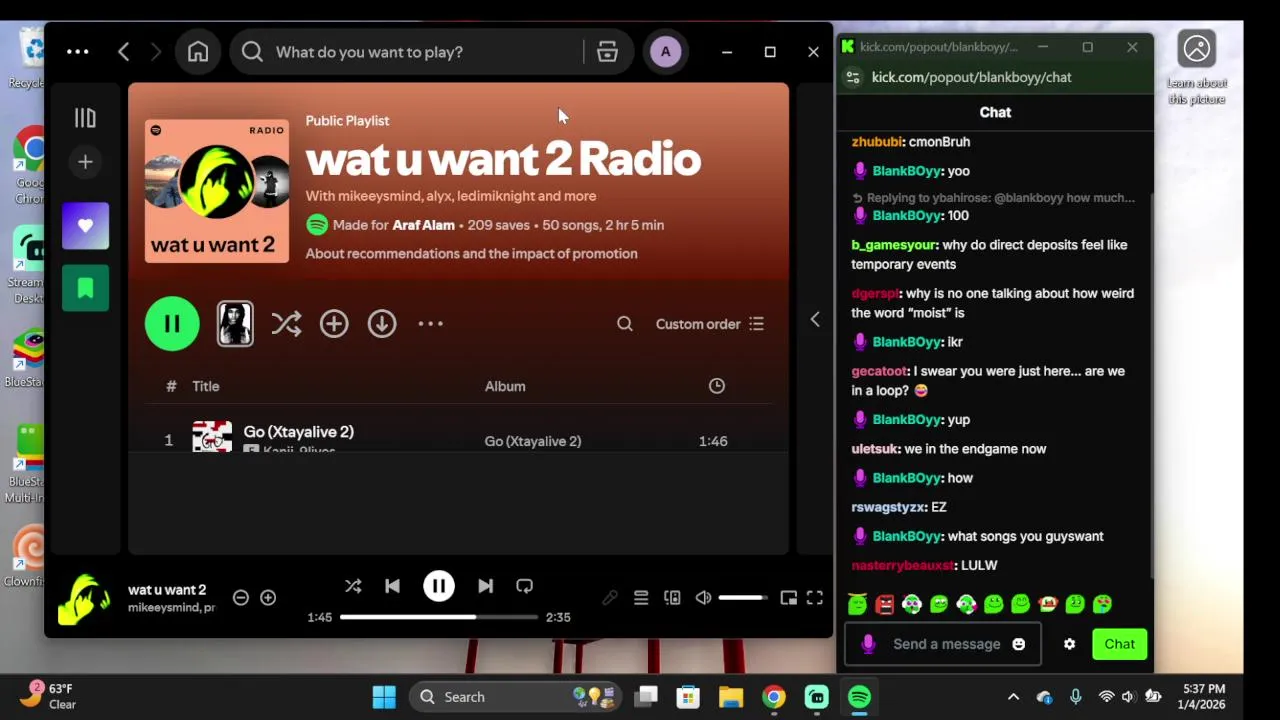Open the profile link 'Araf Alam'

coord(423,225)
